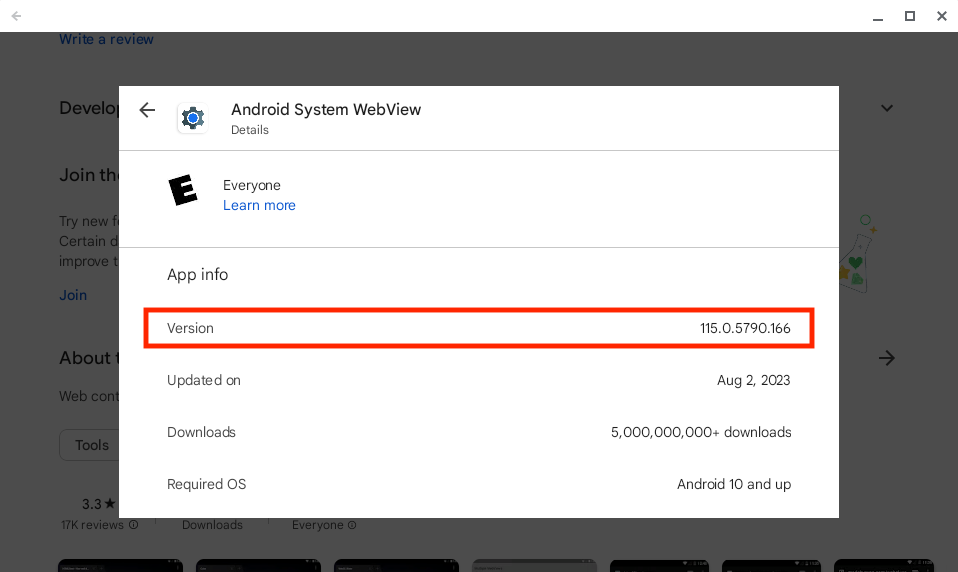
Task: Click the 5,000,000,000+ downloads value
Action: point(701,432)
